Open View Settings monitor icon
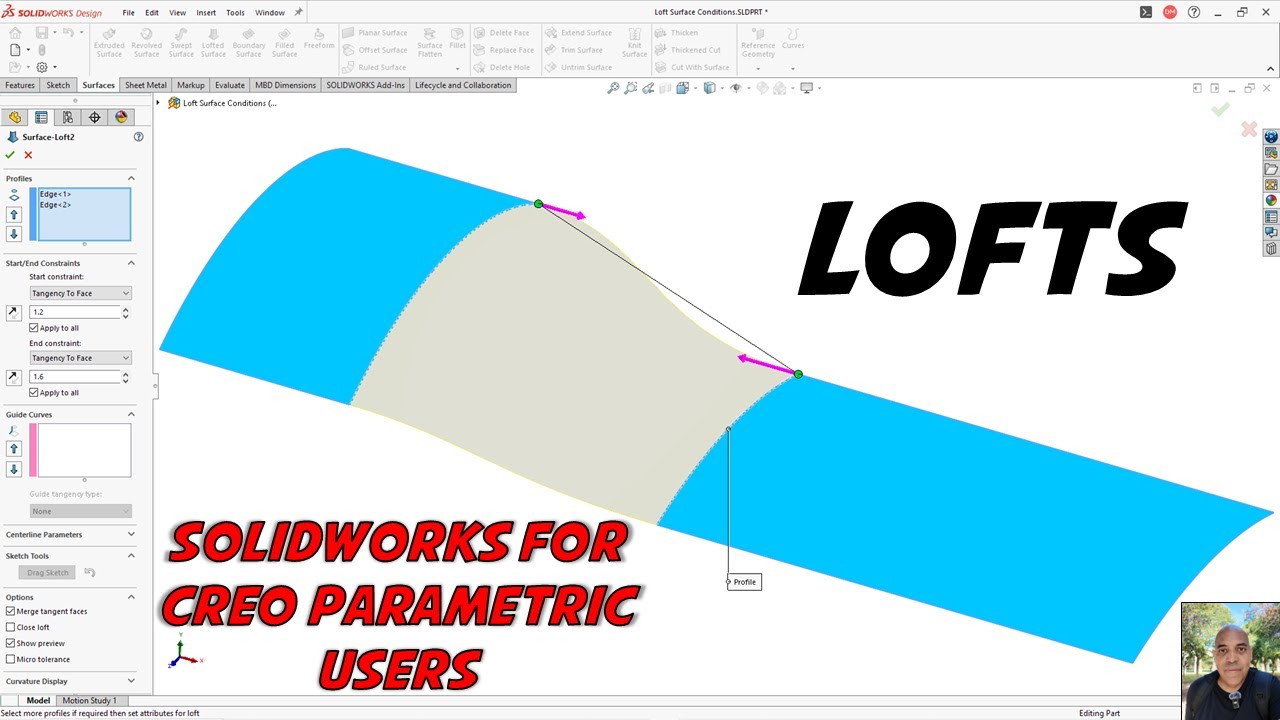Image resolution: width=1280 pixels, height=720 pixels. point(807,88)
